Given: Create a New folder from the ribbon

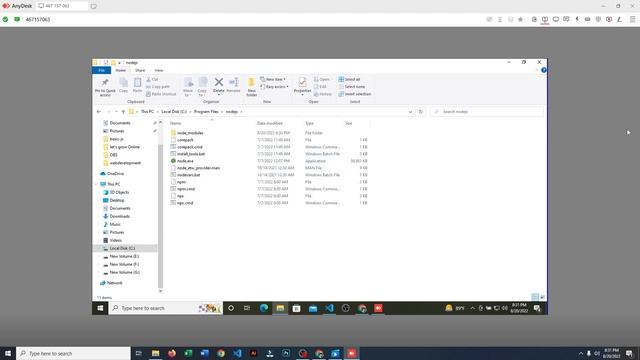Looking at the screenshot, I should coord(251,87).
